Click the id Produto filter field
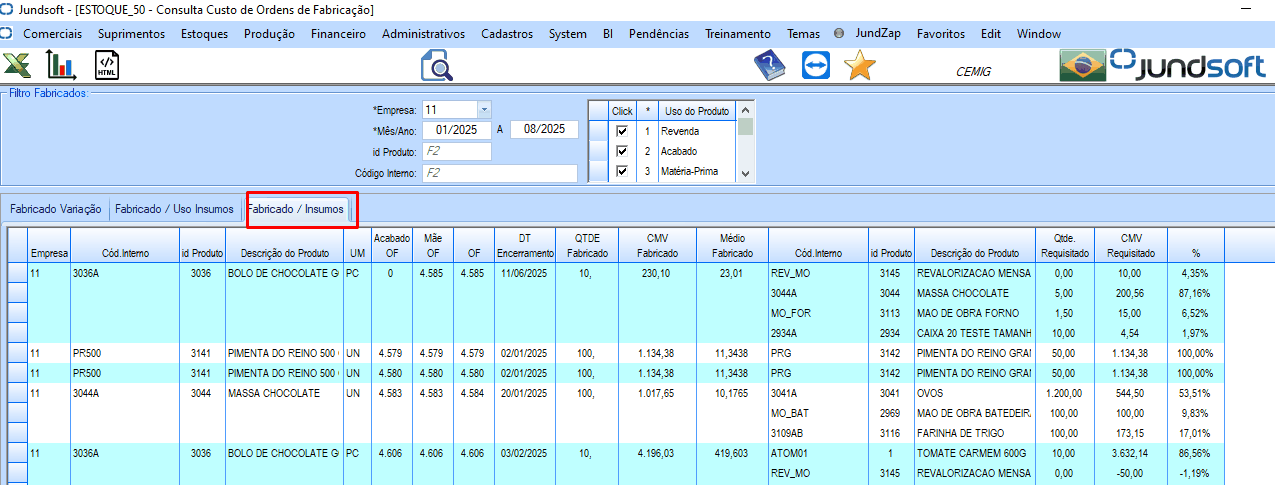This screenshot has height=485, width=1275. coord(457,152)
